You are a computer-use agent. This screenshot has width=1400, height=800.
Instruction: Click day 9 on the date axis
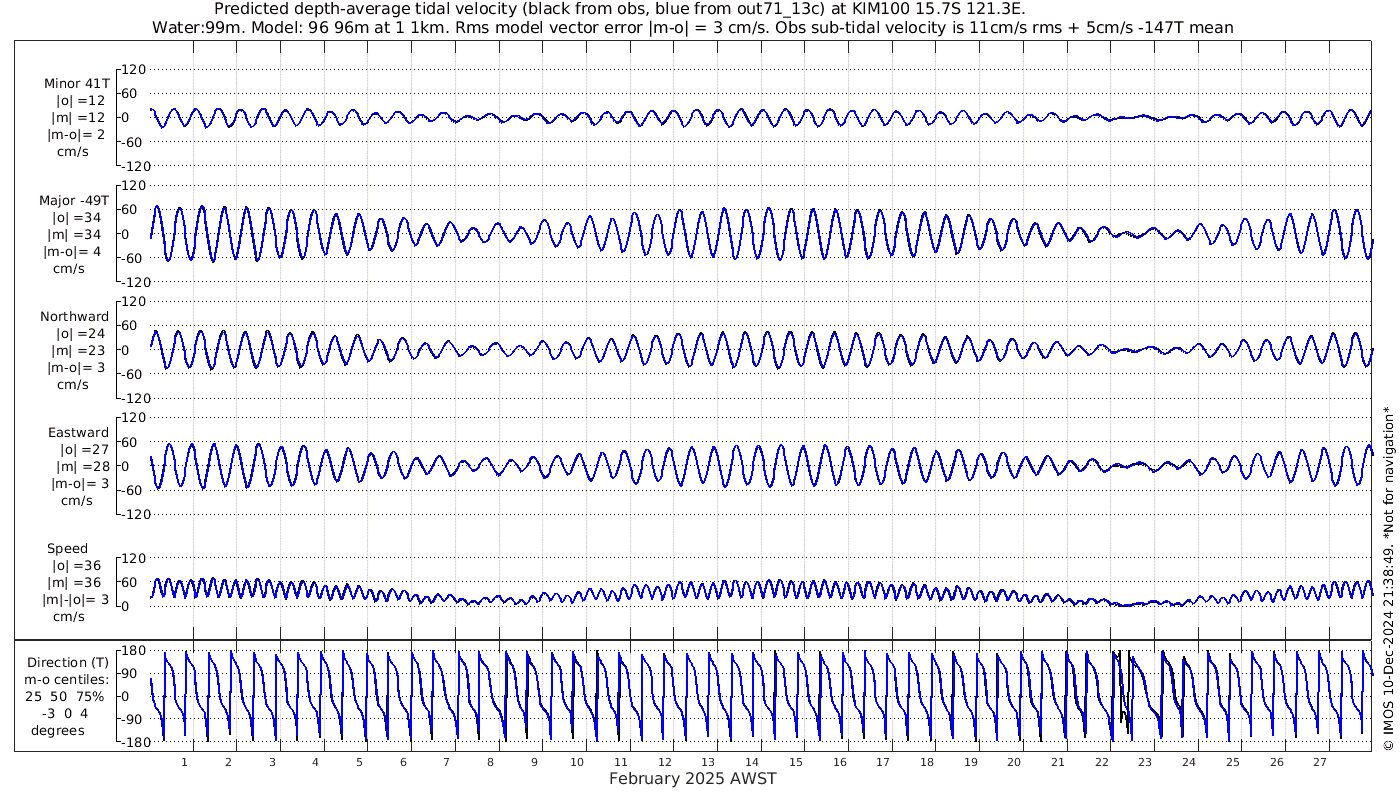(534, 762)
